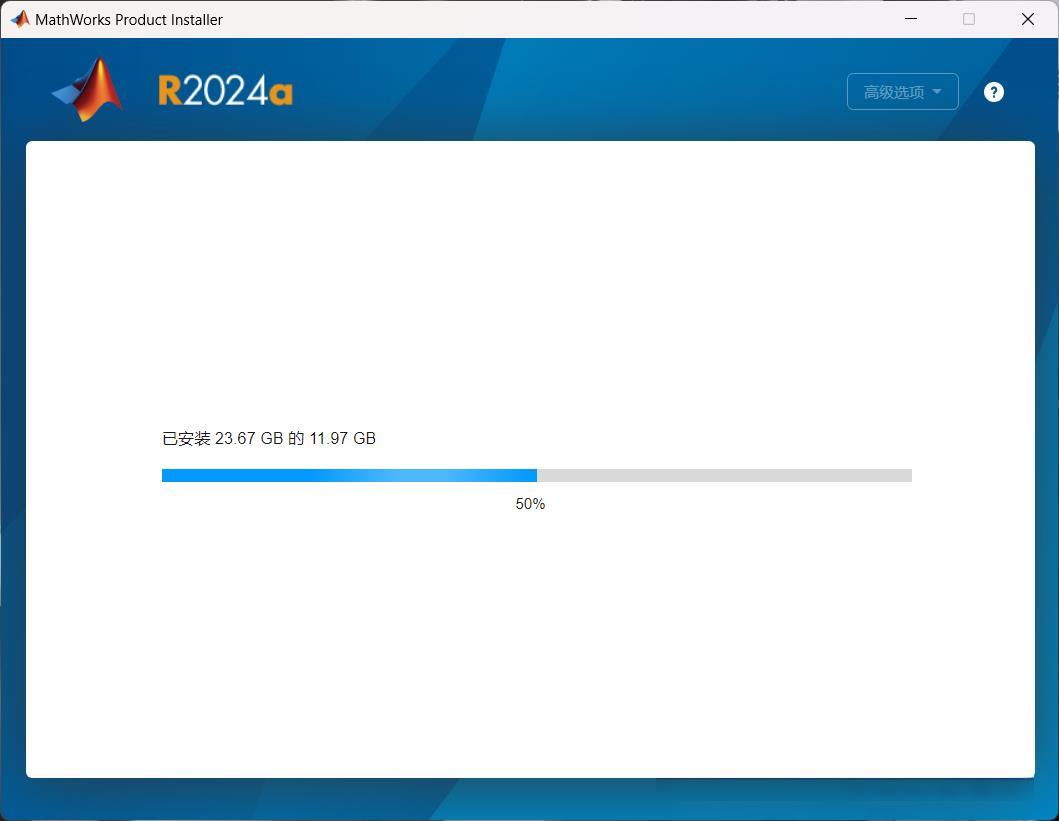1059x821 pixels.
Task: Click the orange letter a in R2024a
Action: pyautogui.click(x=281, y=93)
